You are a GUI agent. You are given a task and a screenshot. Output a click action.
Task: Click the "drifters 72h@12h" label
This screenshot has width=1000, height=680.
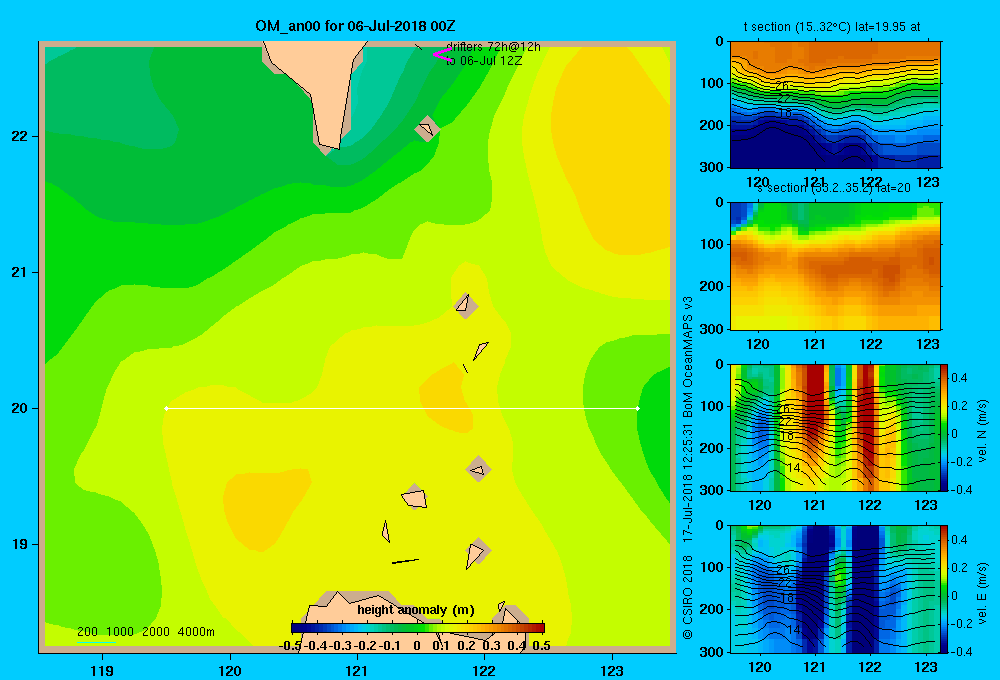coord(493,47)
